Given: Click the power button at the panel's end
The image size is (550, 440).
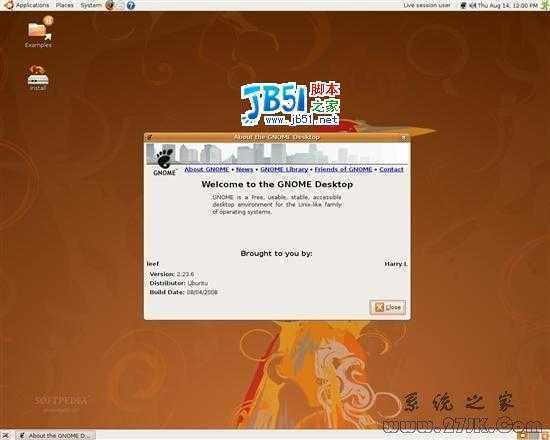Looking at the screenshot, I should tap(544, 5).
